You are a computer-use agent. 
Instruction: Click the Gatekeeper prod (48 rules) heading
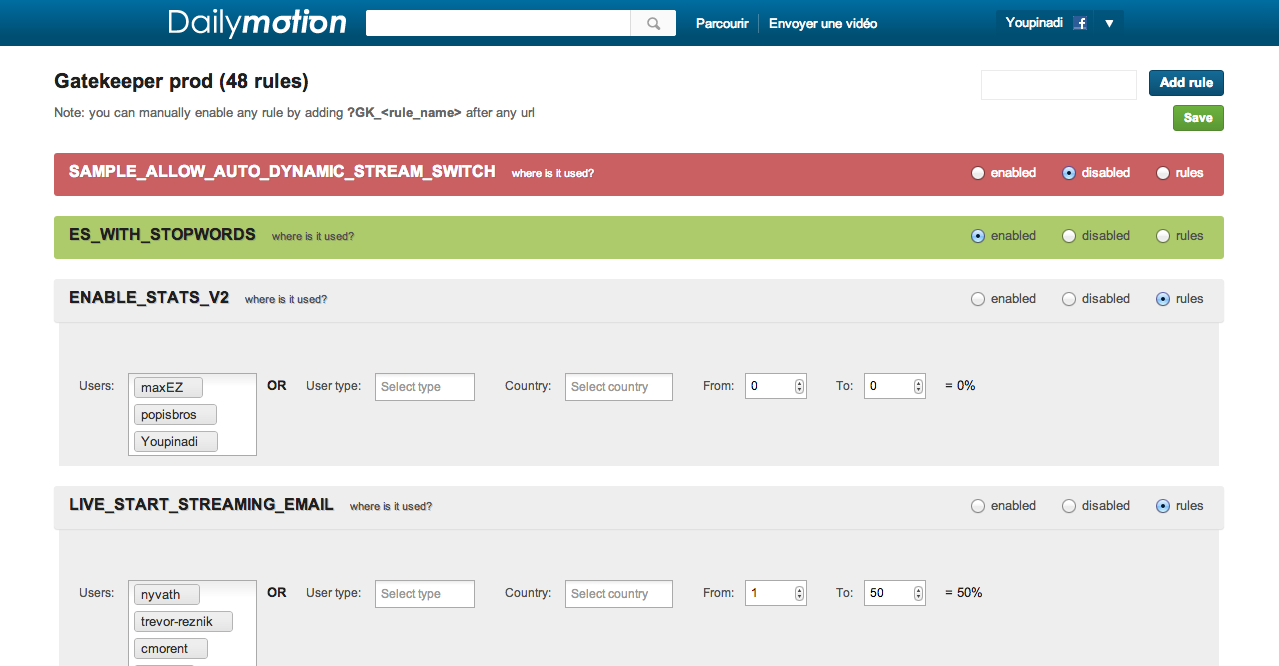click(x=181, y=82)
